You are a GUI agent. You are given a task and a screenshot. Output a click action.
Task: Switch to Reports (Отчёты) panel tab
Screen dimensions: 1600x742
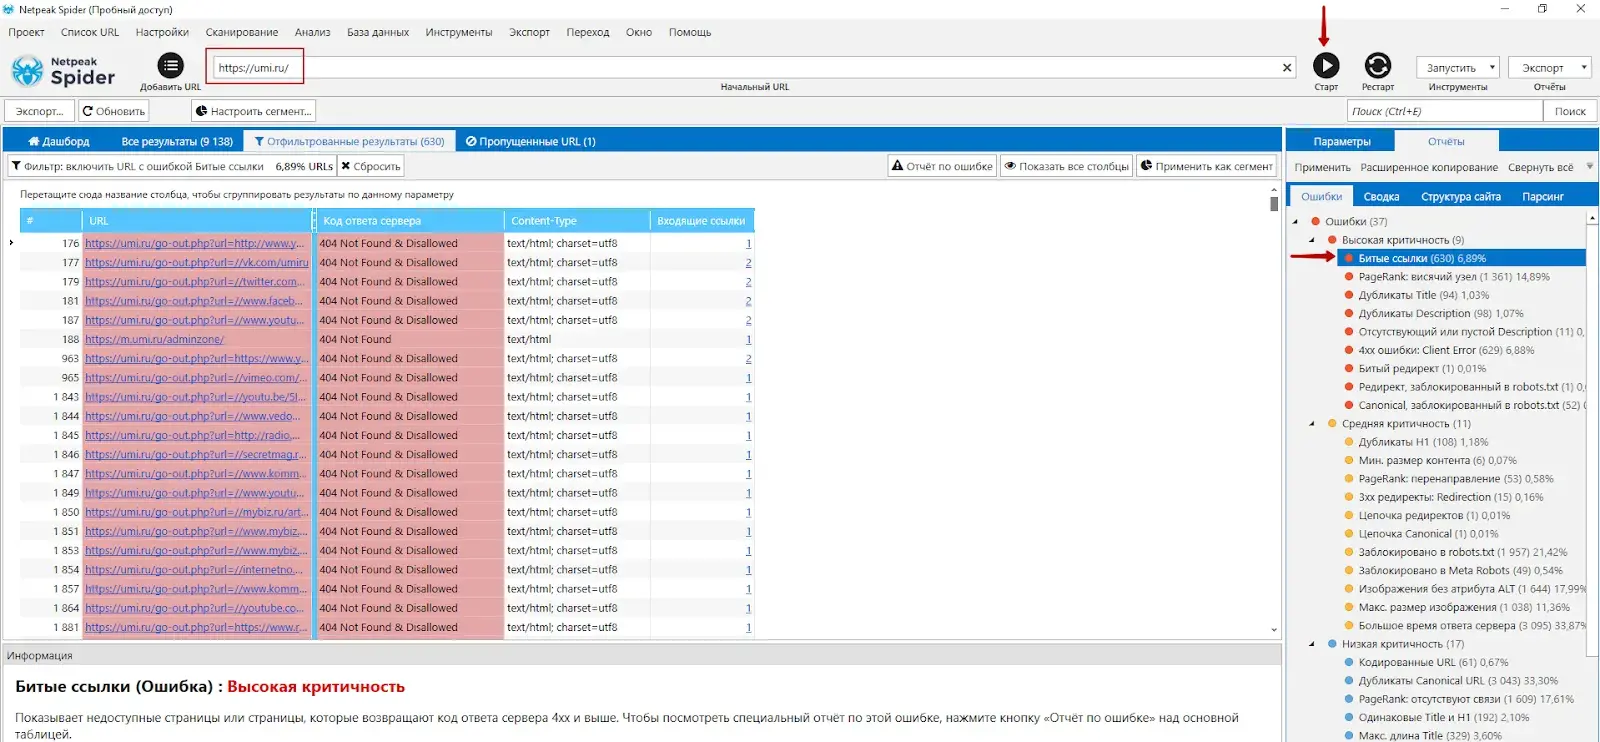pyautogui.click(x=1446, y=141)
